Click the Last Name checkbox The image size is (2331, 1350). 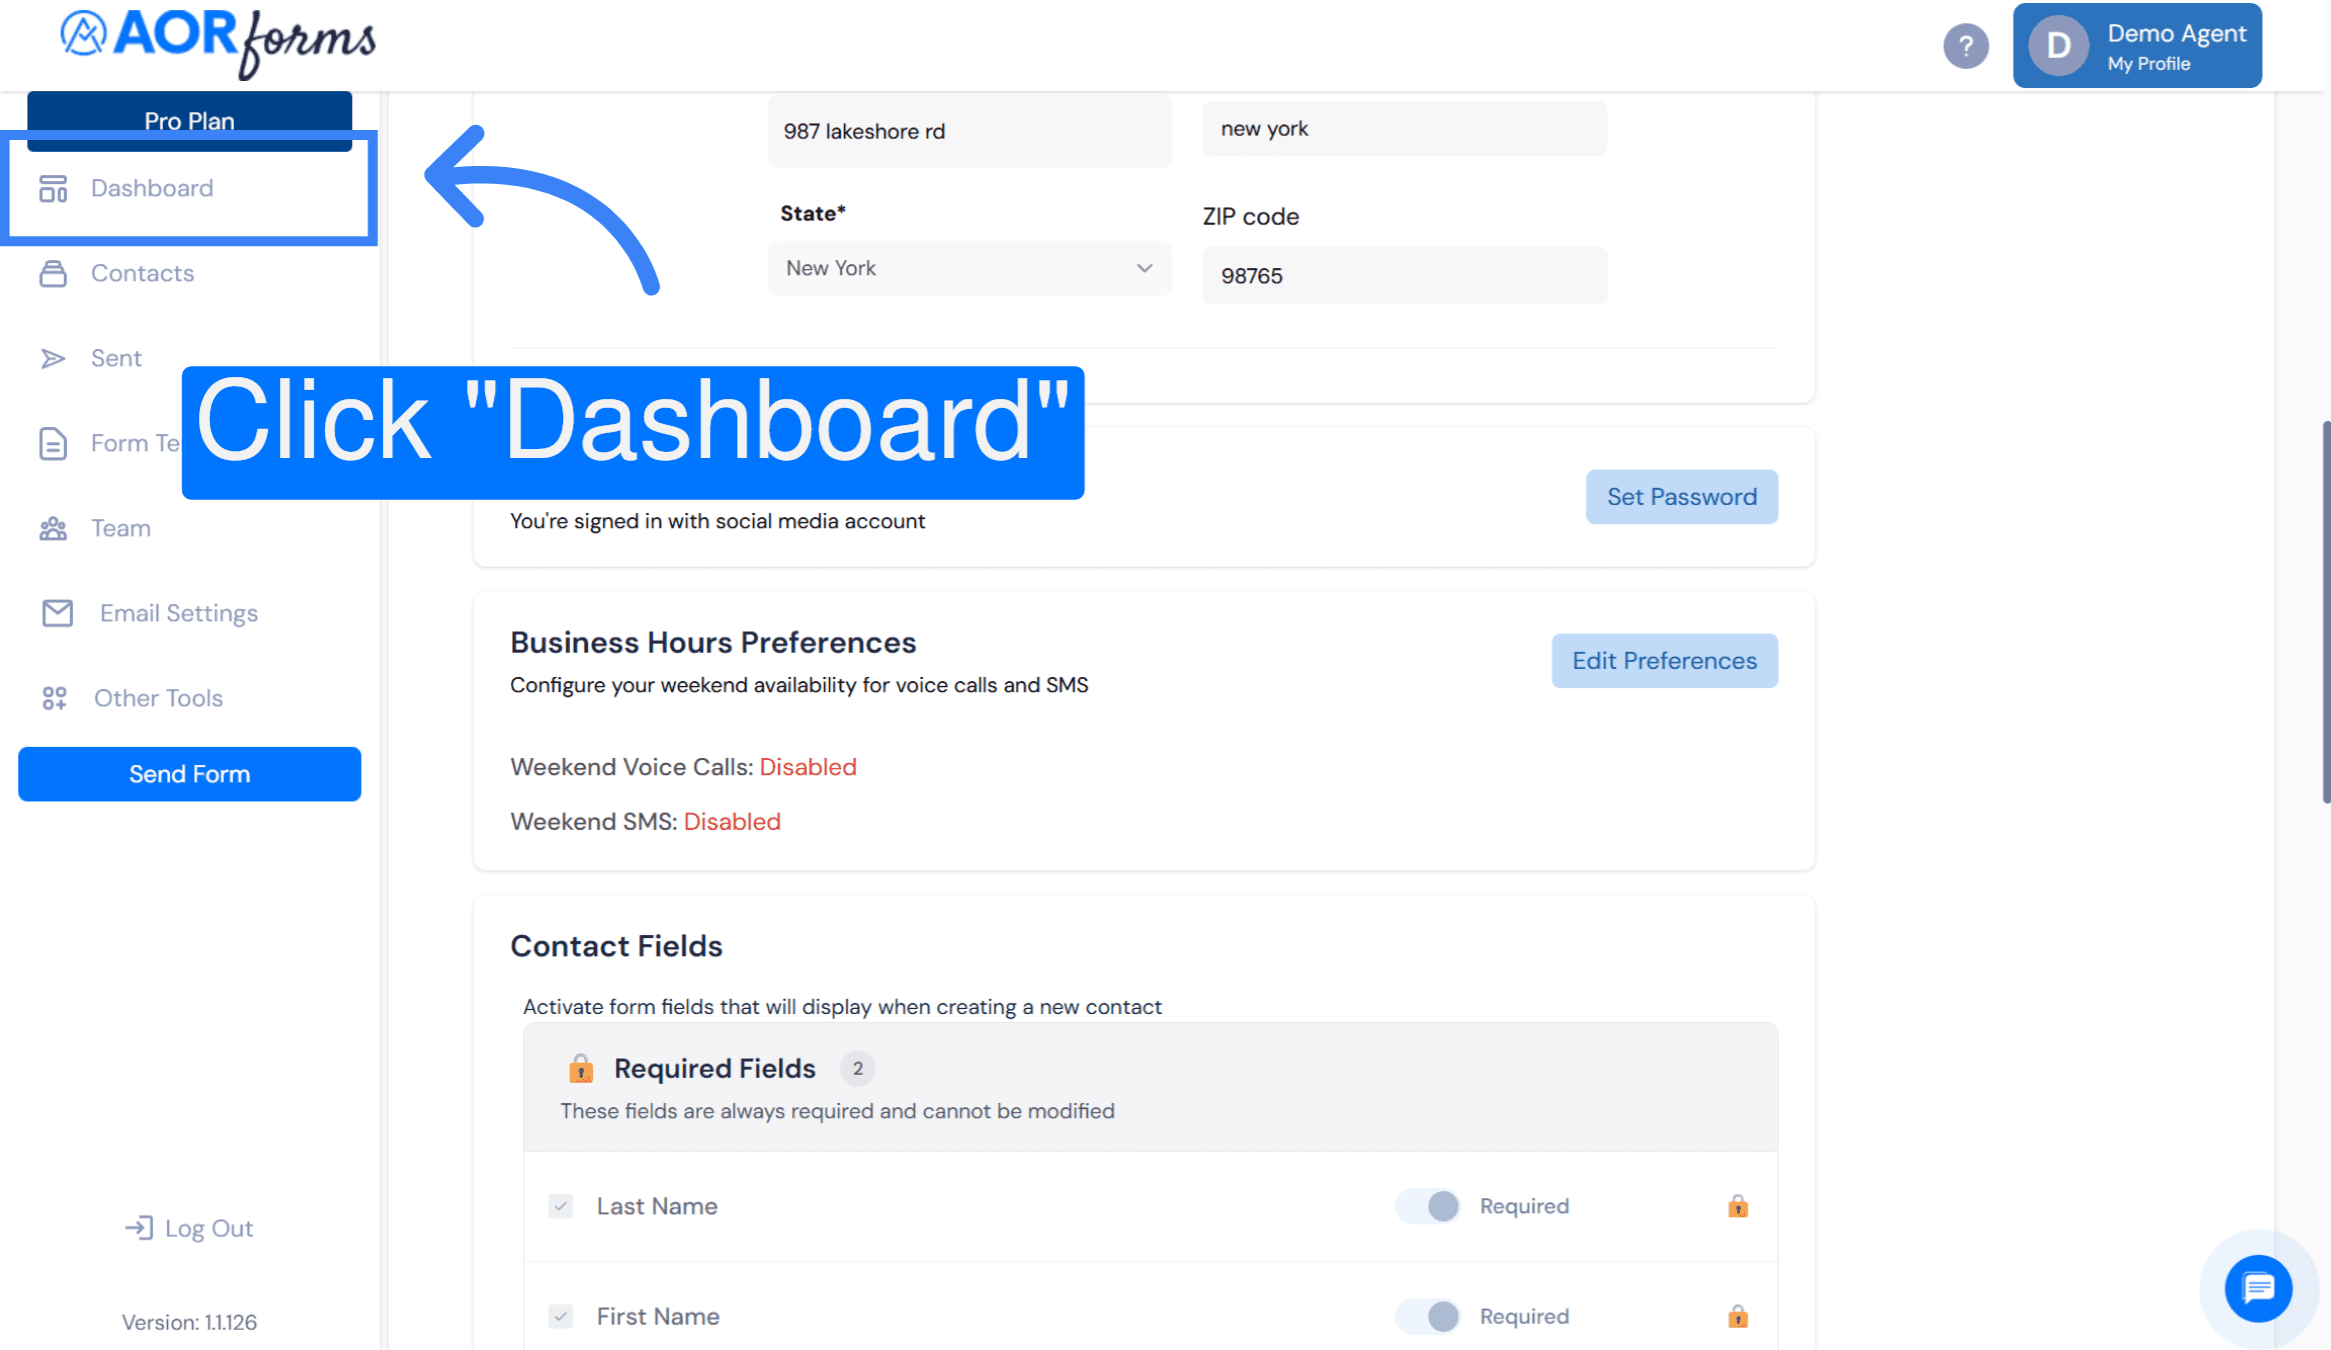point(561,1206)
